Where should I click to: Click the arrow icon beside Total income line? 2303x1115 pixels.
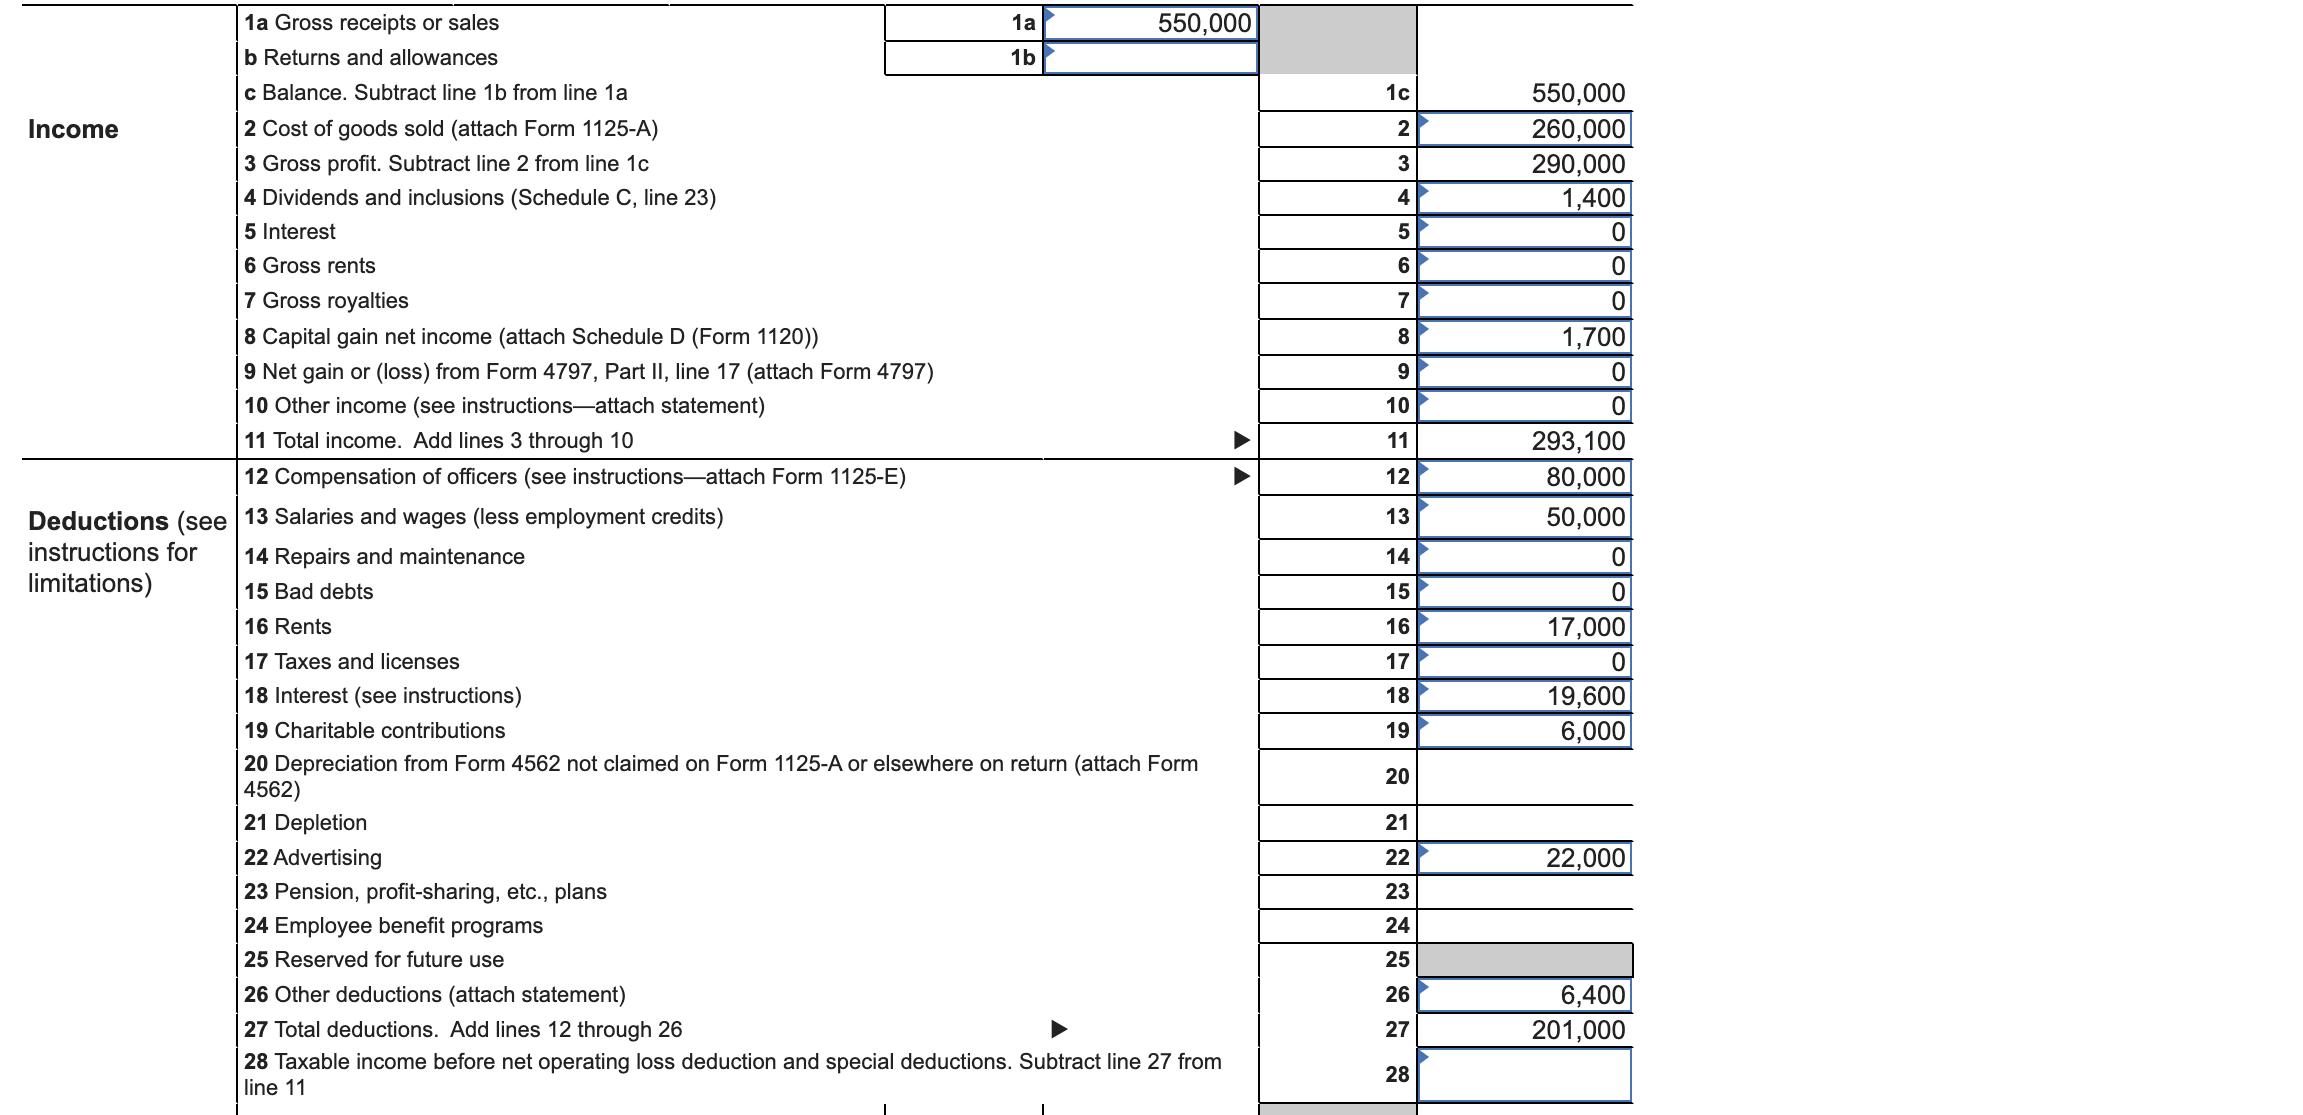(x=1241, y=440)
